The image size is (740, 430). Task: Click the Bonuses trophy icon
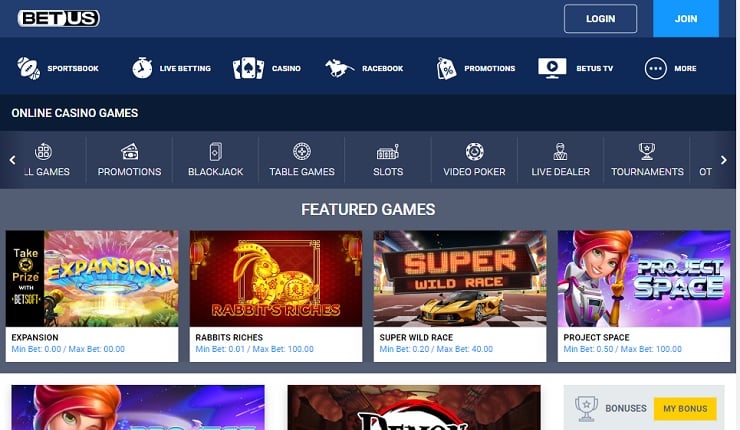[x=586, y=408]
